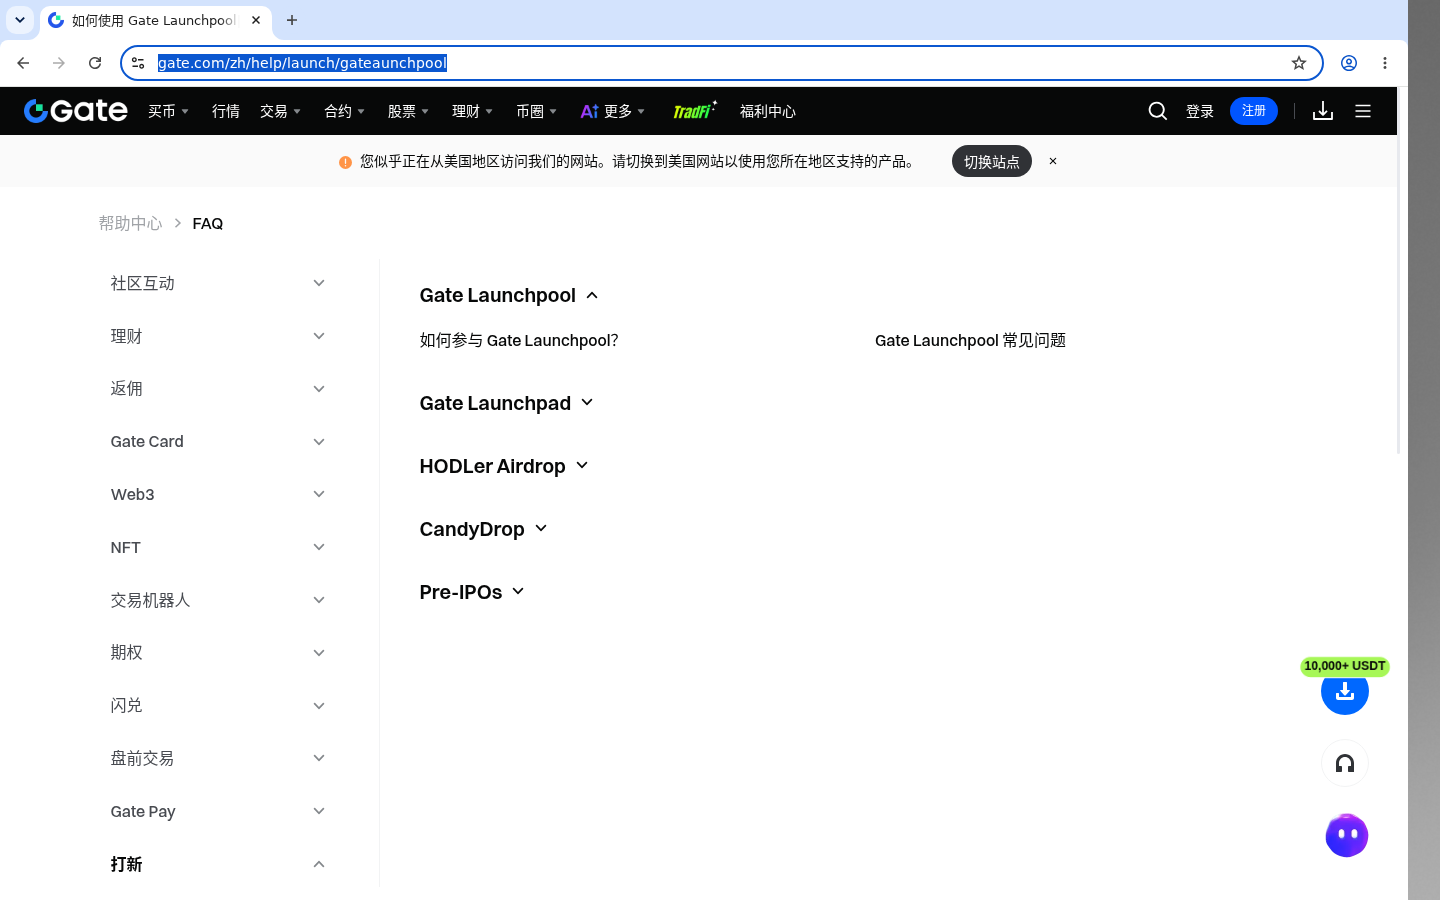The height and width of the screenshot is (900, 1440).
Task: Collapse the Gate Launchpool heading
Action: (x=509, y=295)
